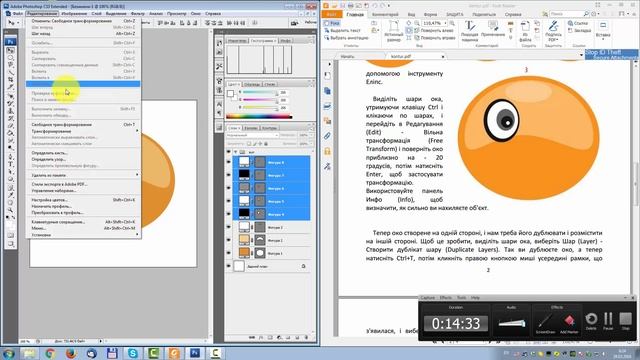Hide the Фигура 6 layer via eye icon
640x360 pixels.
[x=229, y=188]
